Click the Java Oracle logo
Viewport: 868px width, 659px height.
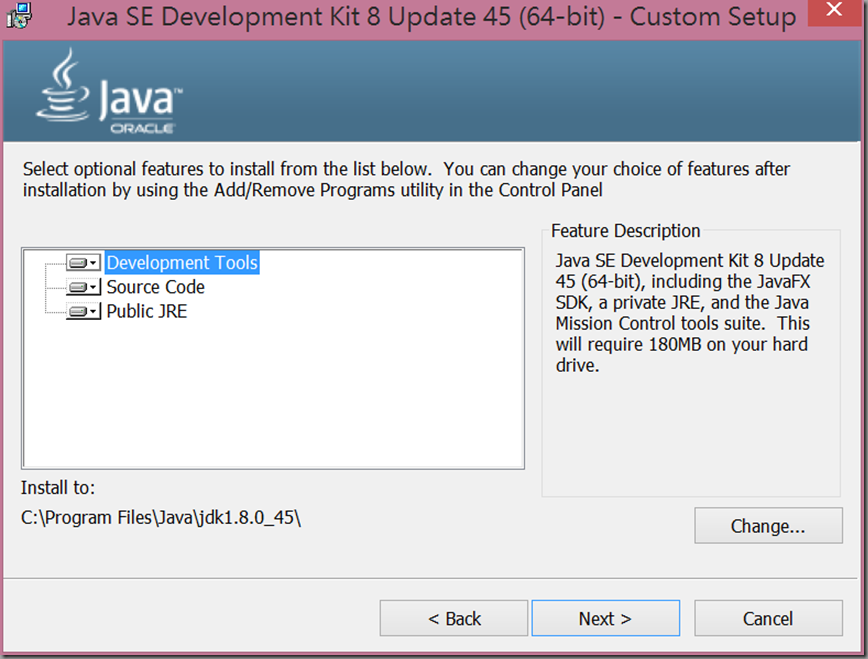(x=110, y=94)
